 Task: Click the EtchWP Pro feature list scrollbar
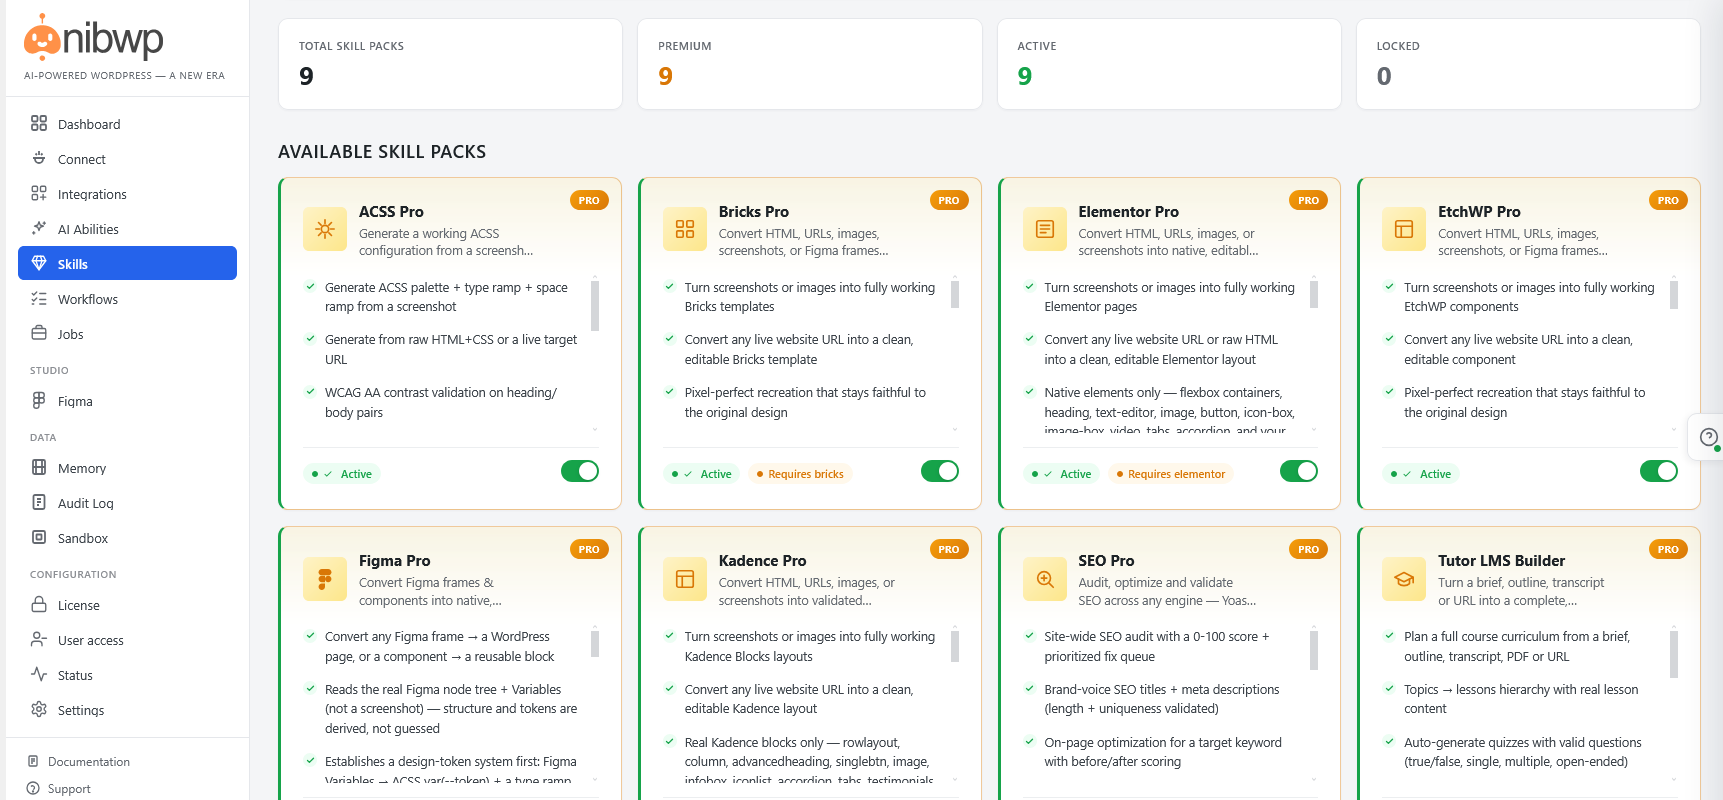click(x=1674, y=294)
